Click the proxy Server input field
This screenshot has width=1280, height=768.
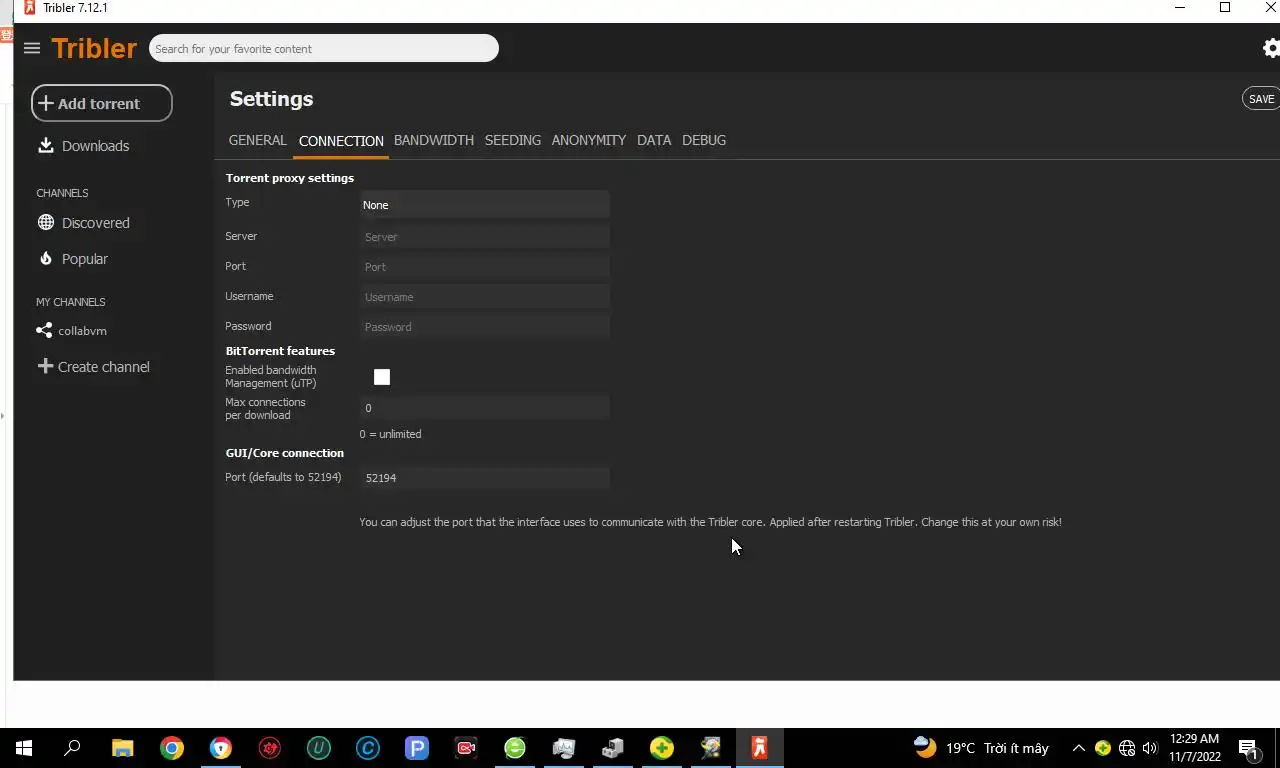(x=484, y=237)
